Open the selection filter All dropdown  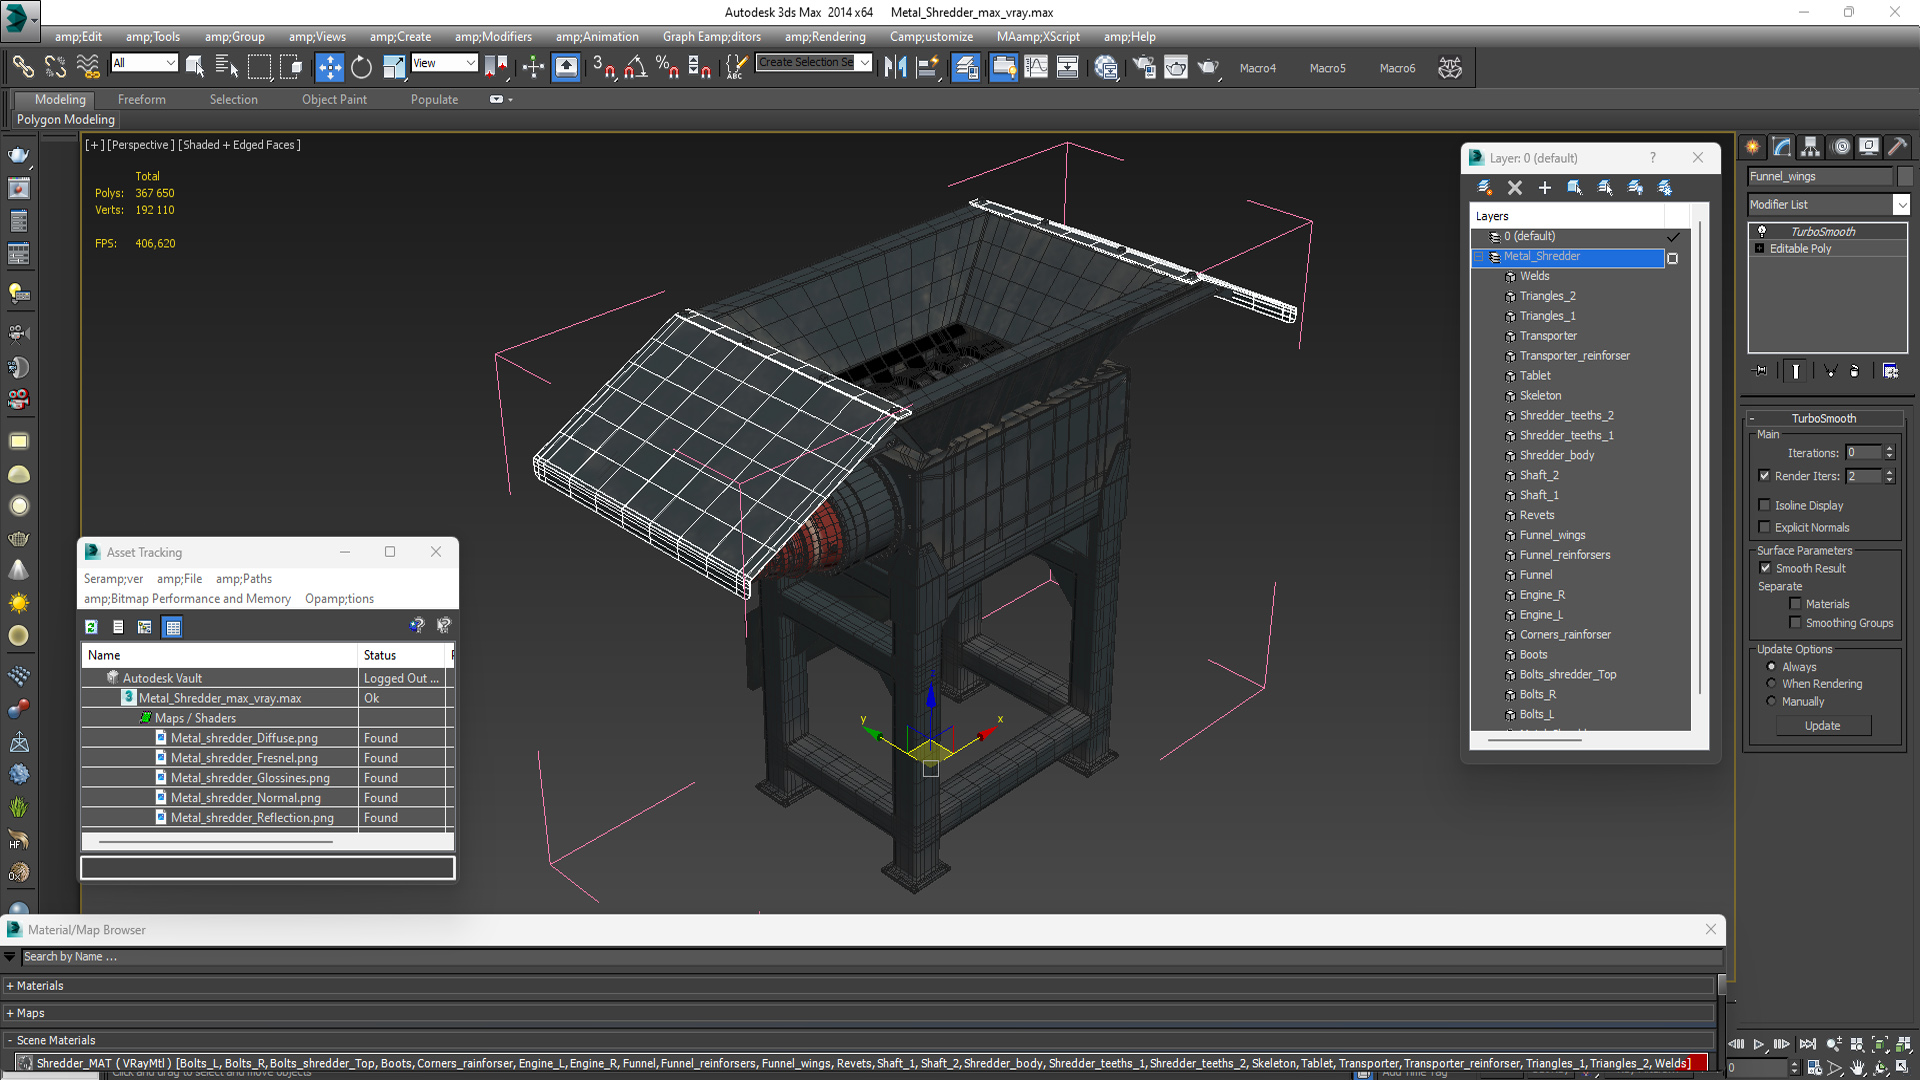[x=170, y=62]
